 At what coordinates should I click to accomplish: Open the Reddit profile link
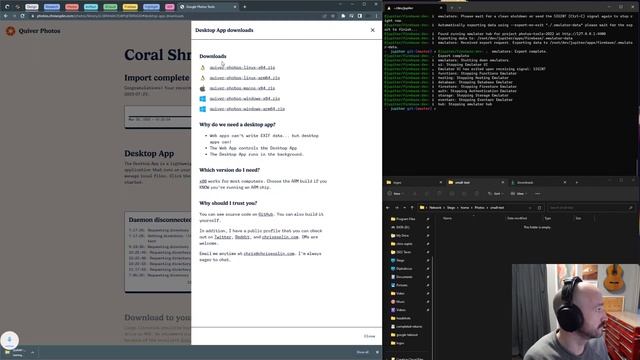(x=242, y=237)
